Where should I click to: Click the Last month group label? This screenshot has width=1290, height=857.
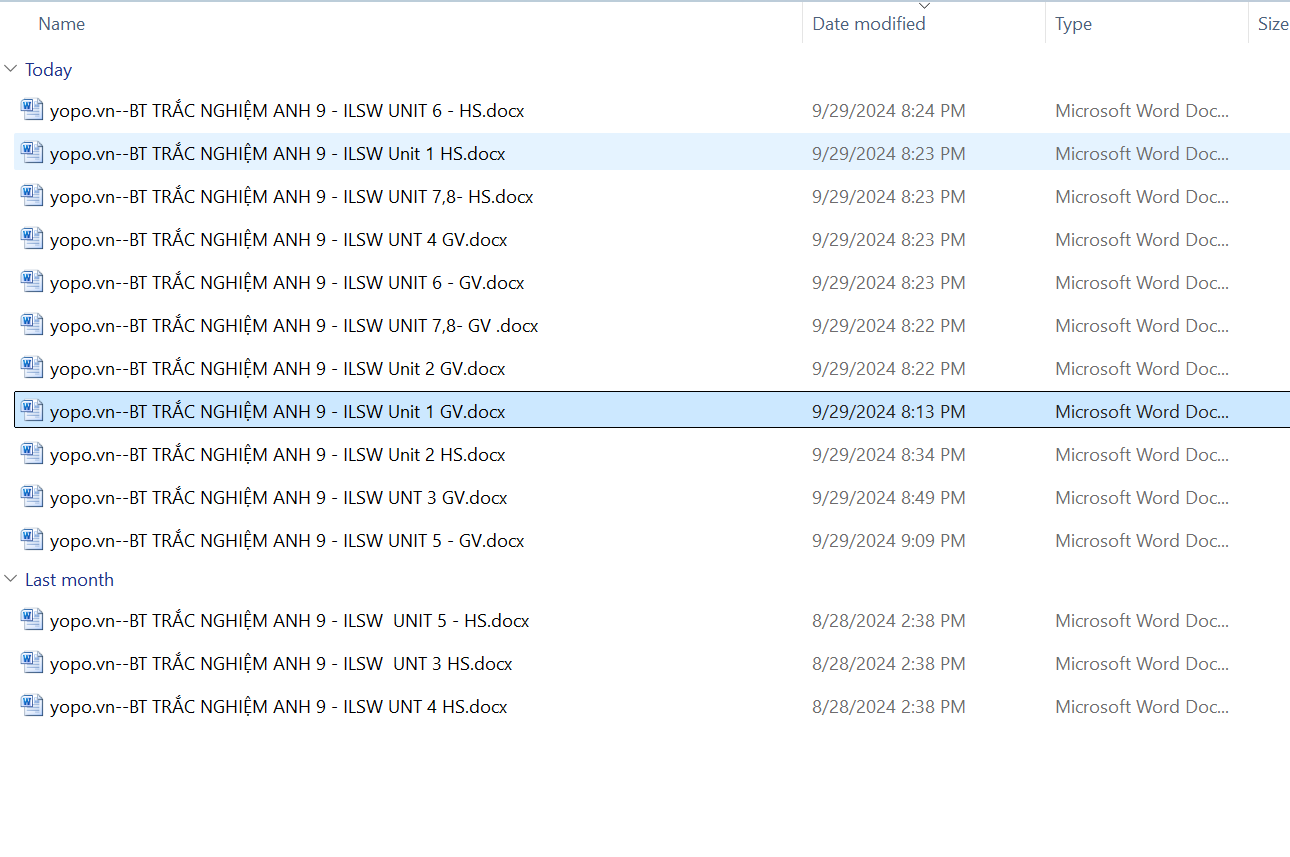pos(69,580)
